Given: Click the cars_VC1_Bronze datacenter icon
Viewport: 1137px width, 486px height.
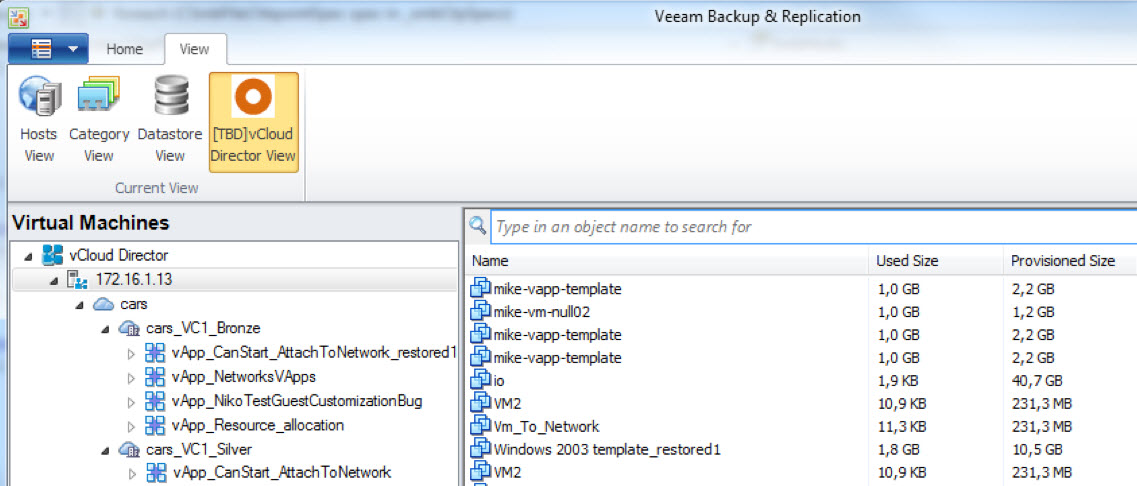Looking at the screenshot, I should (130, 328).
